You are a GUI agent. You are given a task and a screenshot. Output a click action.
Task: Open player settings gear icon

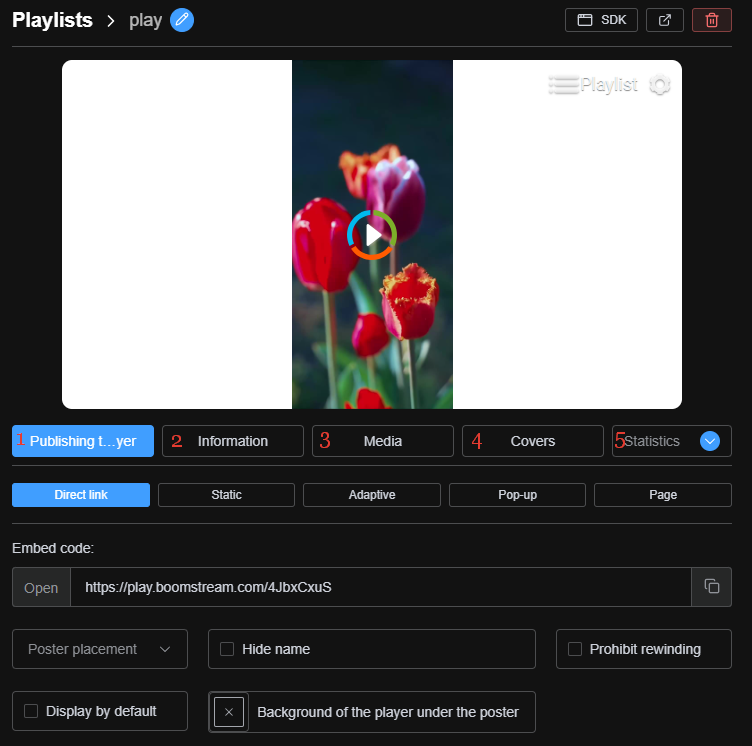(659, 85)
